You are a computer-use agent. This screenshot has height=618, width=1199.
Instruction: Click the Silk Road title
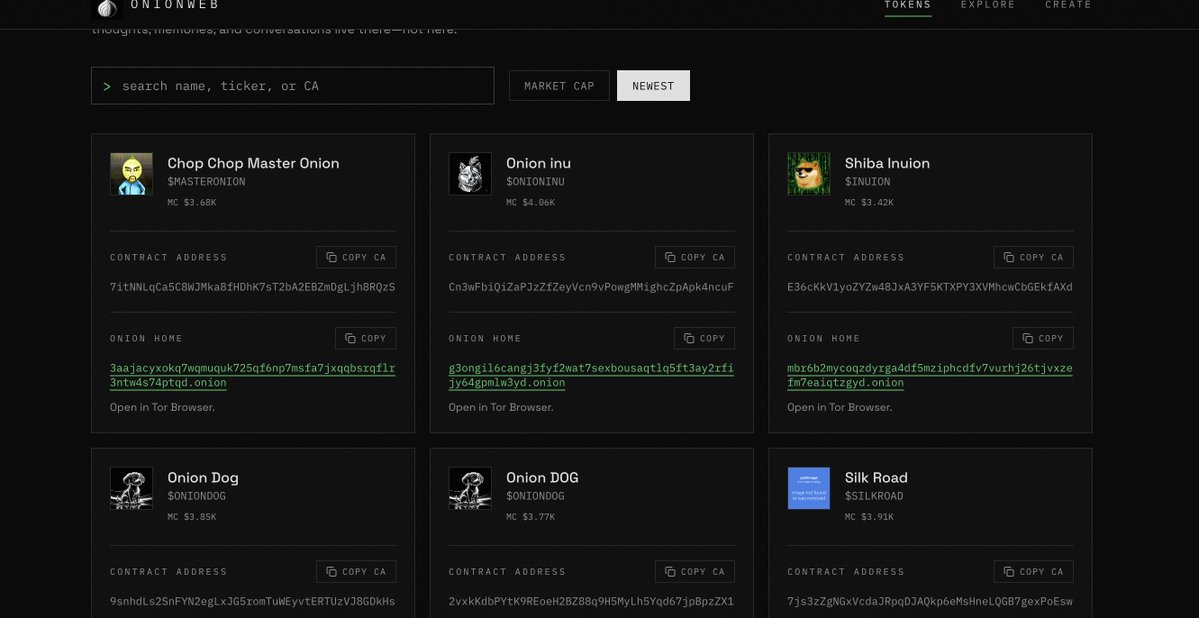point(876,477)
